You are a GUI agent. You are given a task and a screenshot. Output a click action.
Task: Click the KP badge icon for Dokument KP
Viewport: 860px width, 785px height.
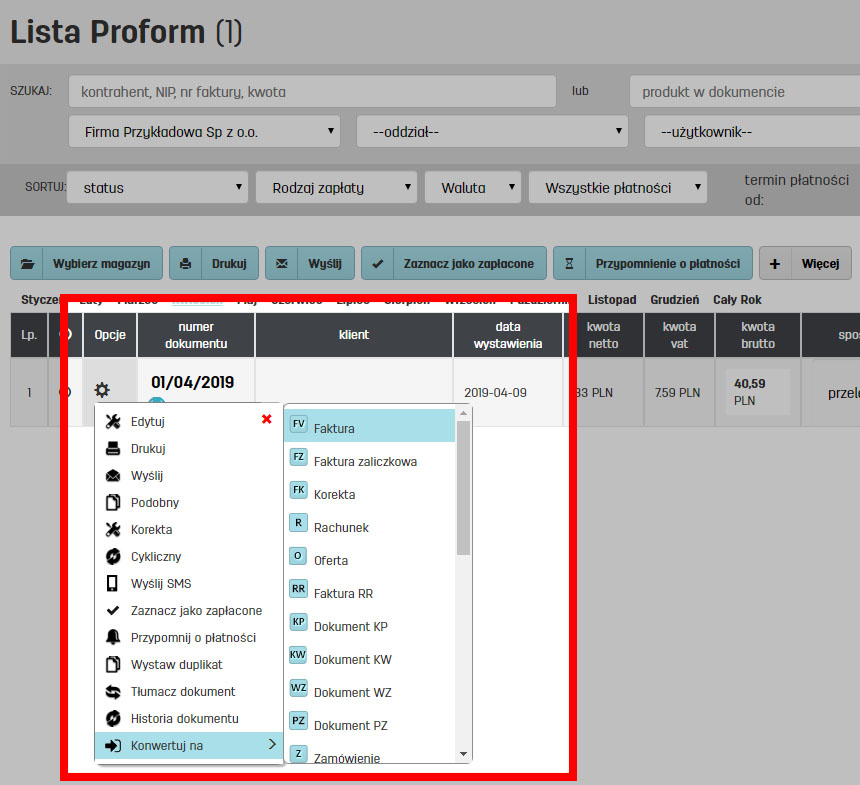[298, 622]
